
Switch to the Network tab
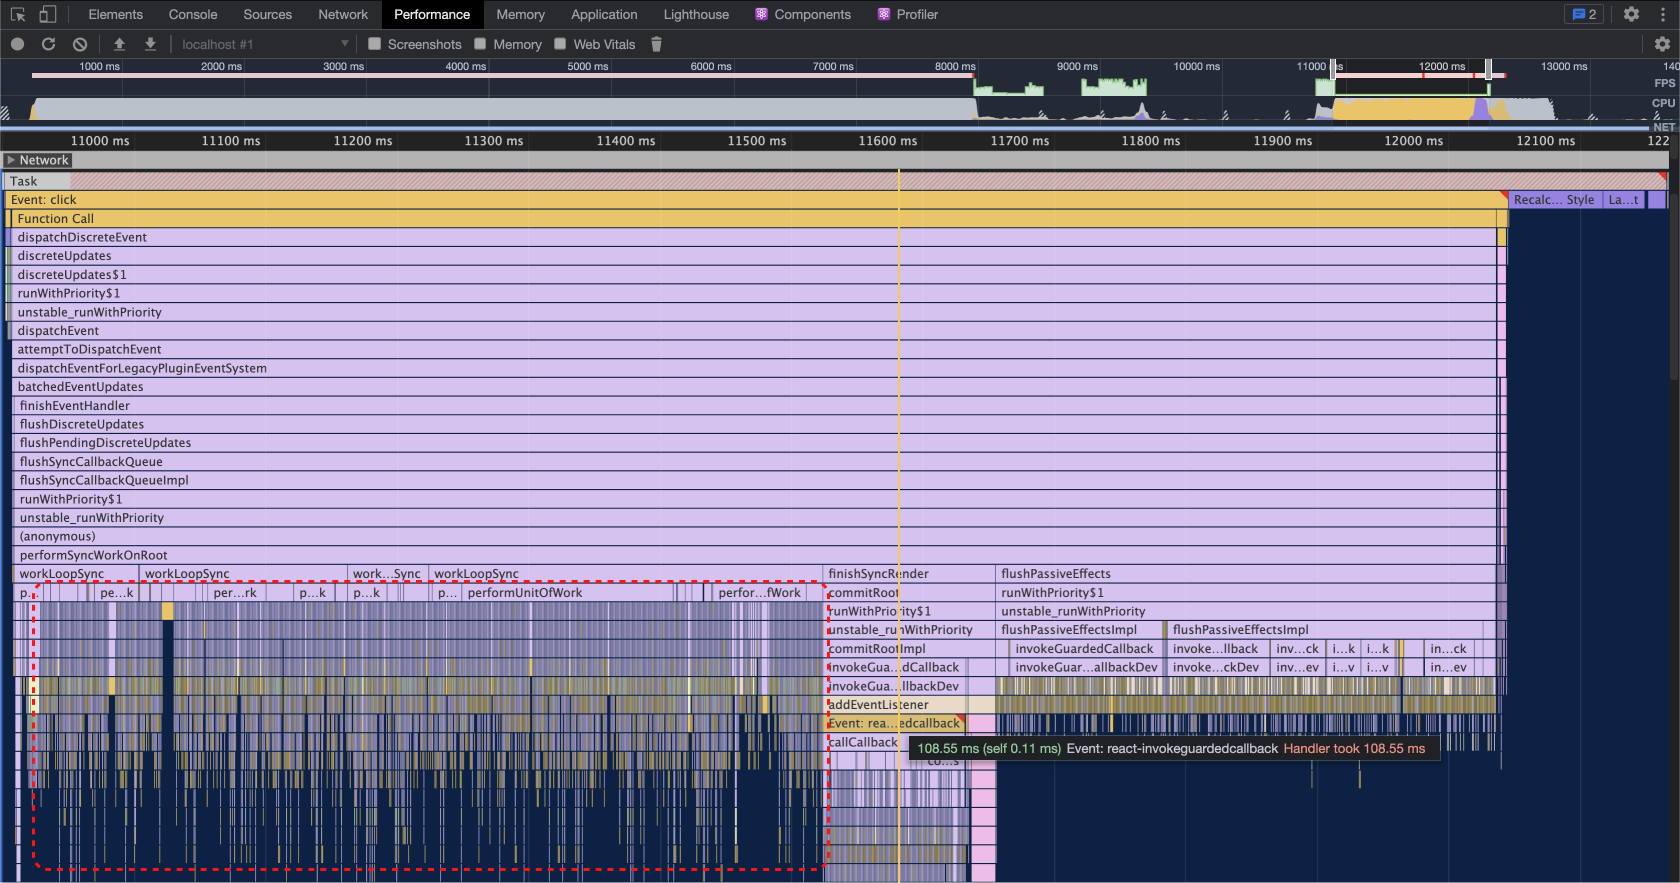[x=343, y=14]
